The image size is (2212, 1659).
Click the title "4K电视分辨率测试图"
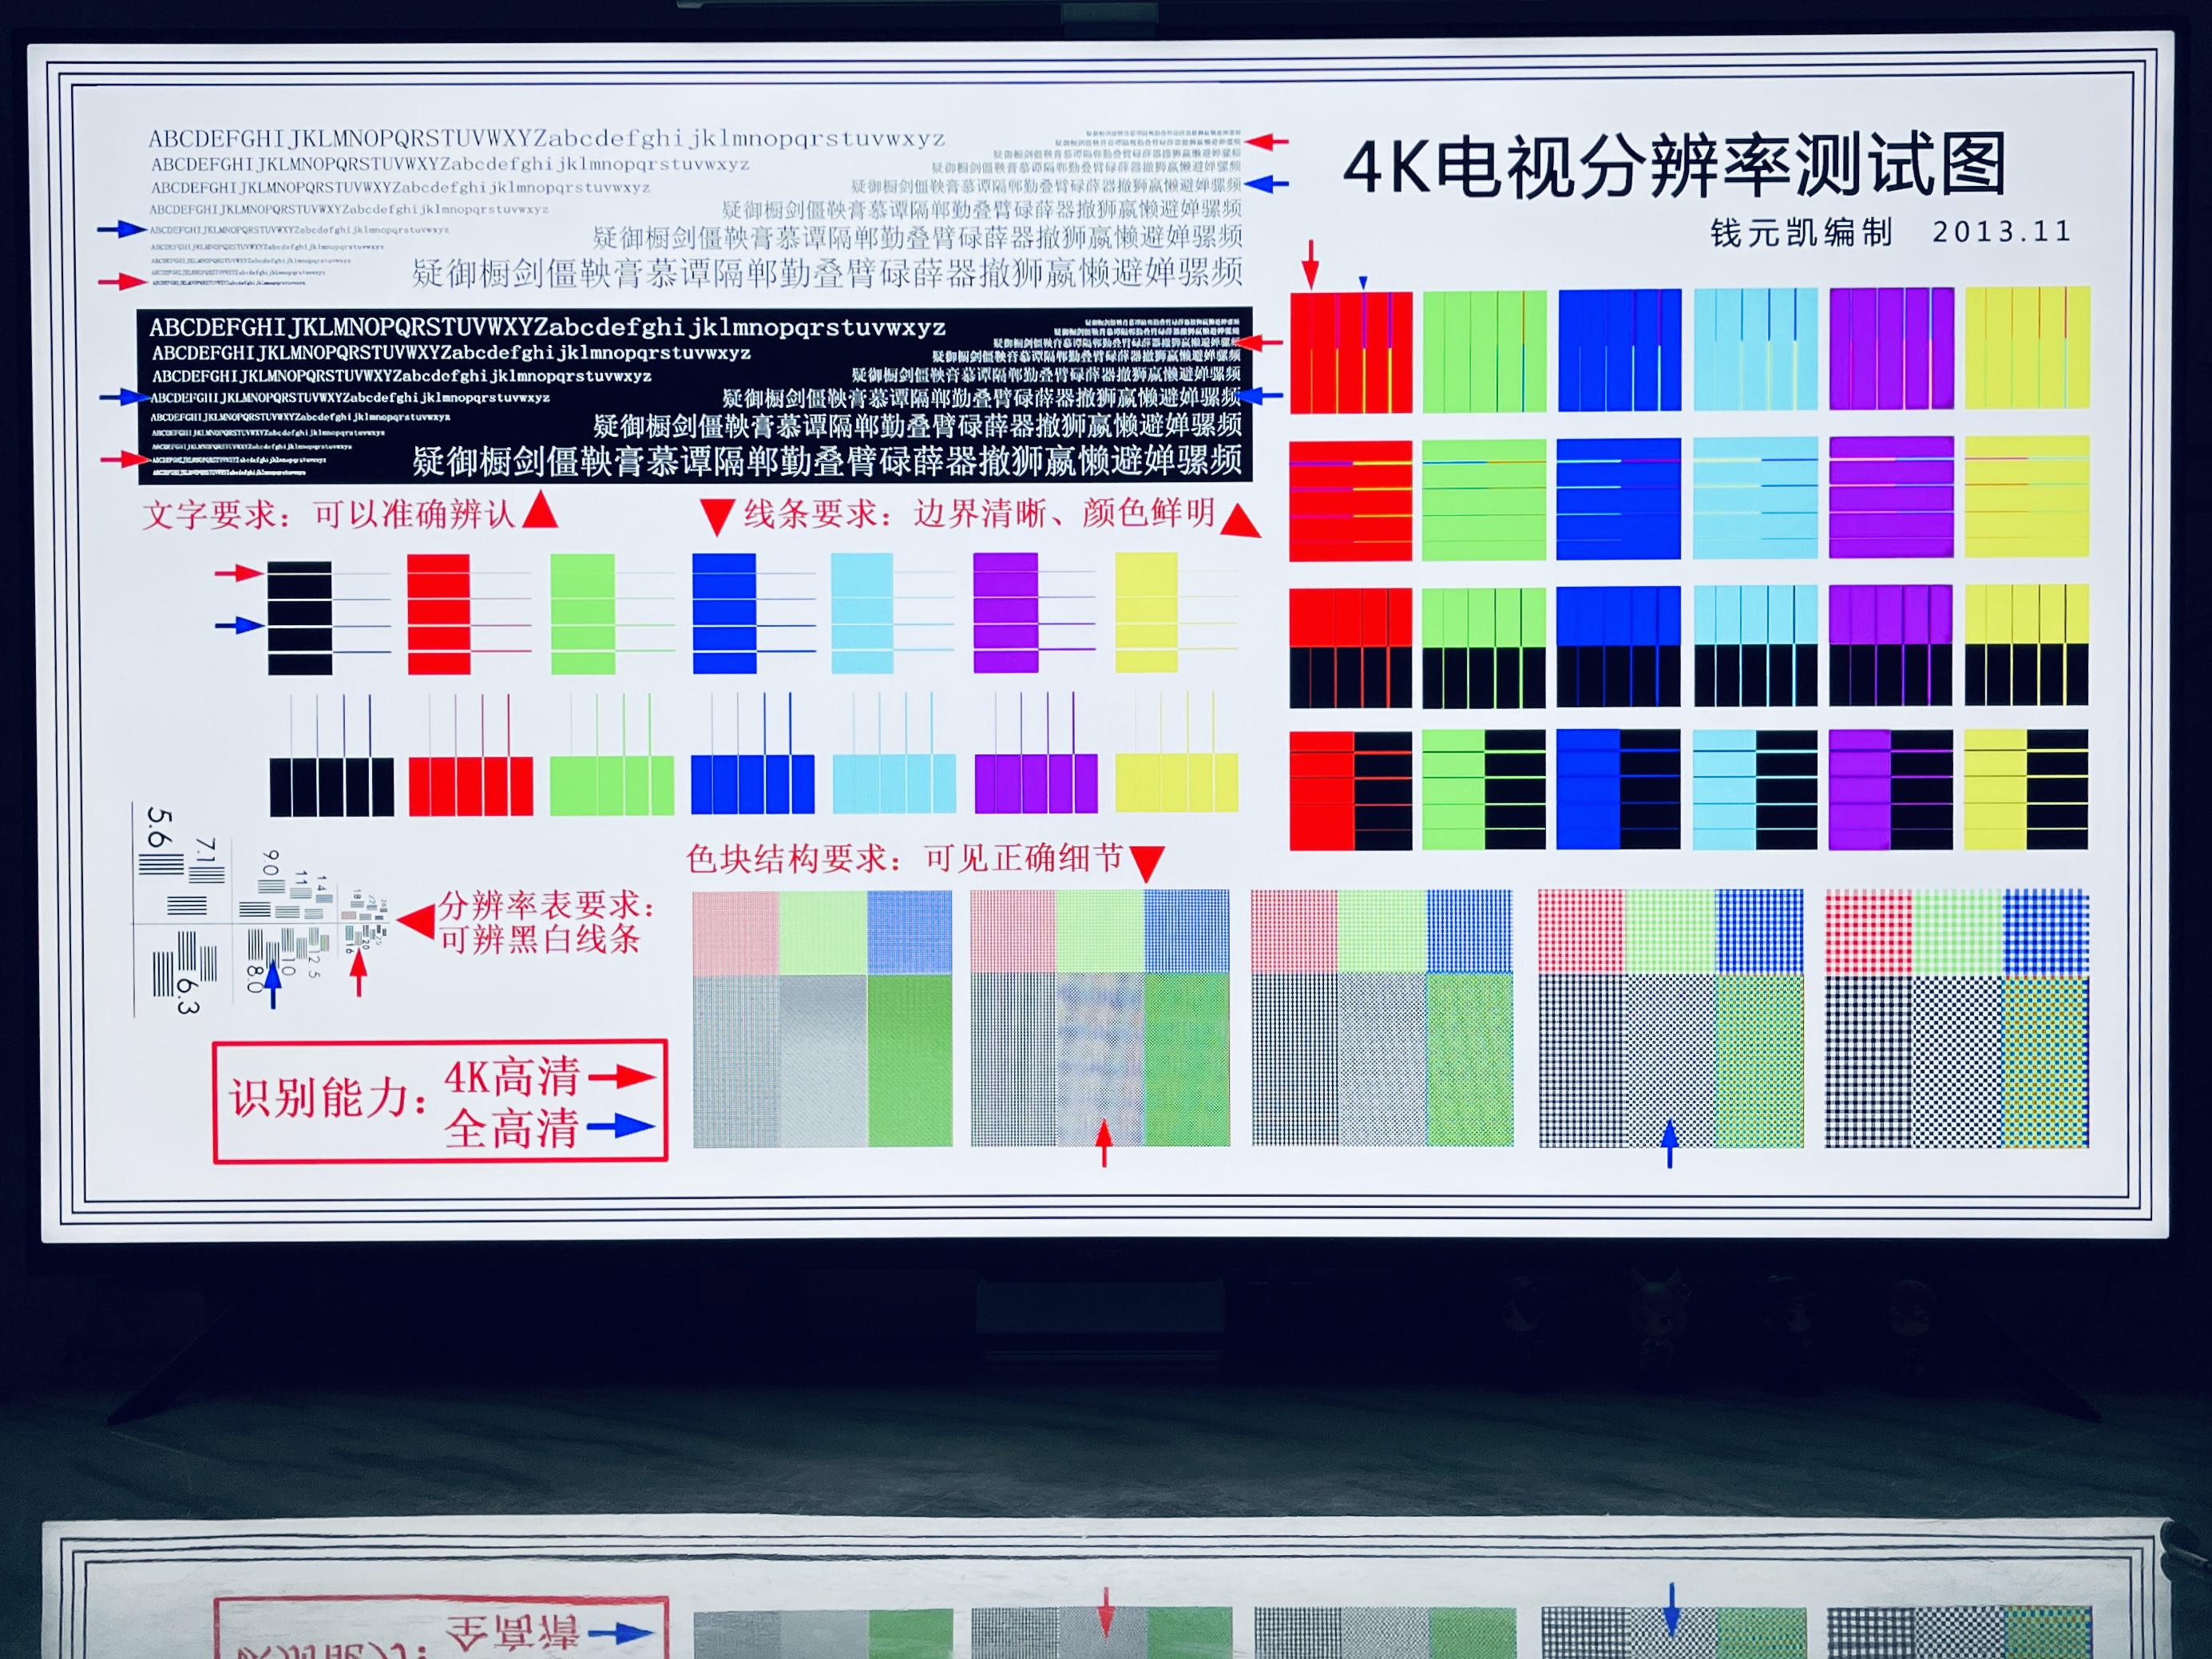point(1675,167)
